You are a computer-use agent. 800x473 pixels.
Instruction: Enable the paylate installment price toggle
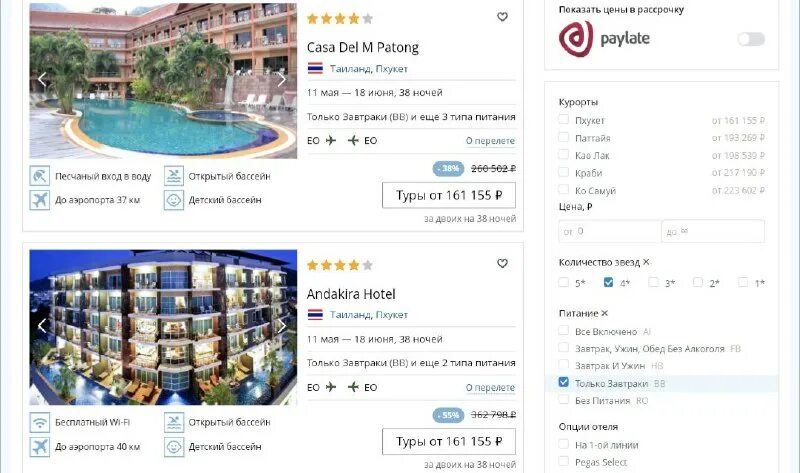[x=751, y=39]
